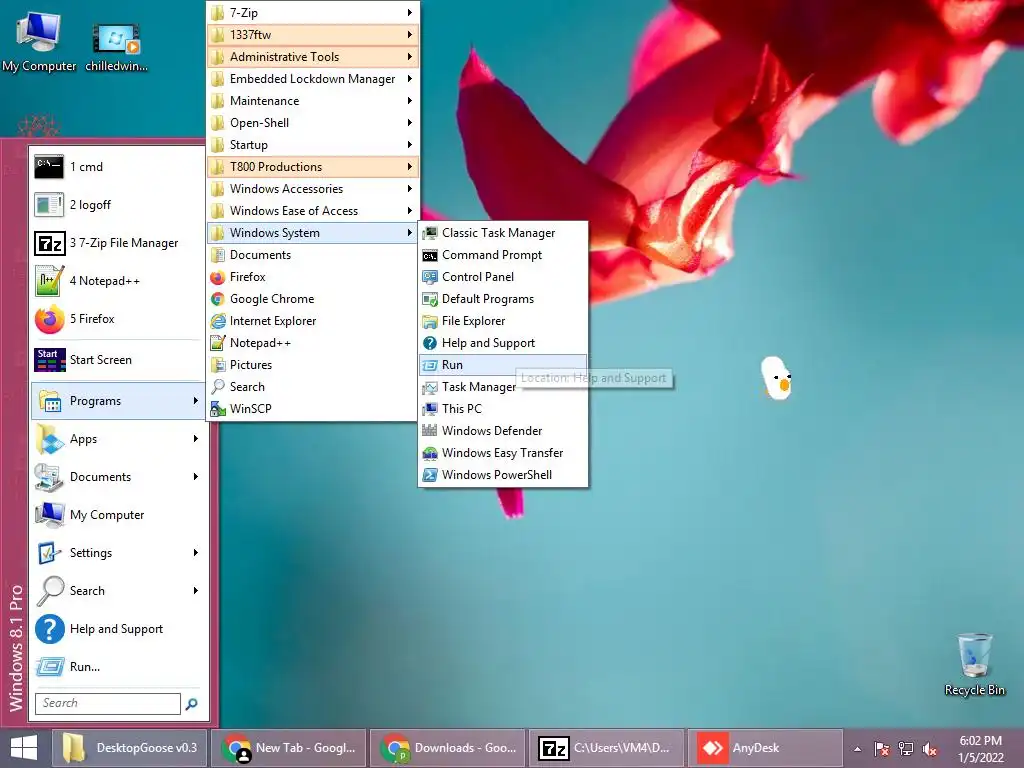This screenshot has width=1024, height=768.
Task: Select Windows System menu item
Action: click(x=313, y=232)
